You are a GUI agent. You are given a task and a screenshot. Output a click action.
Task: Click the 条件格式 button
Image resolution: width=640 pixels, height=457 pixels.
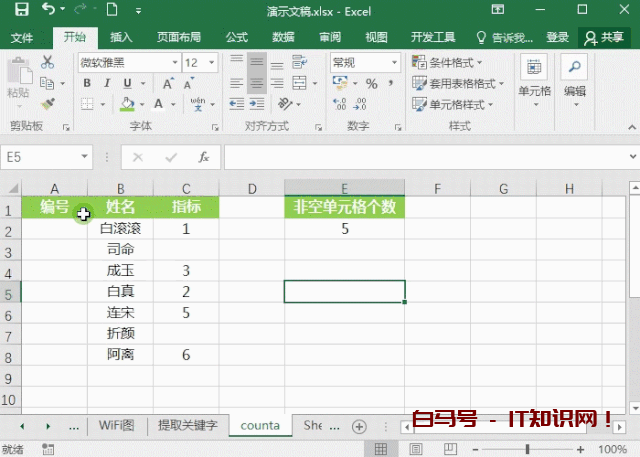(460, 62)
